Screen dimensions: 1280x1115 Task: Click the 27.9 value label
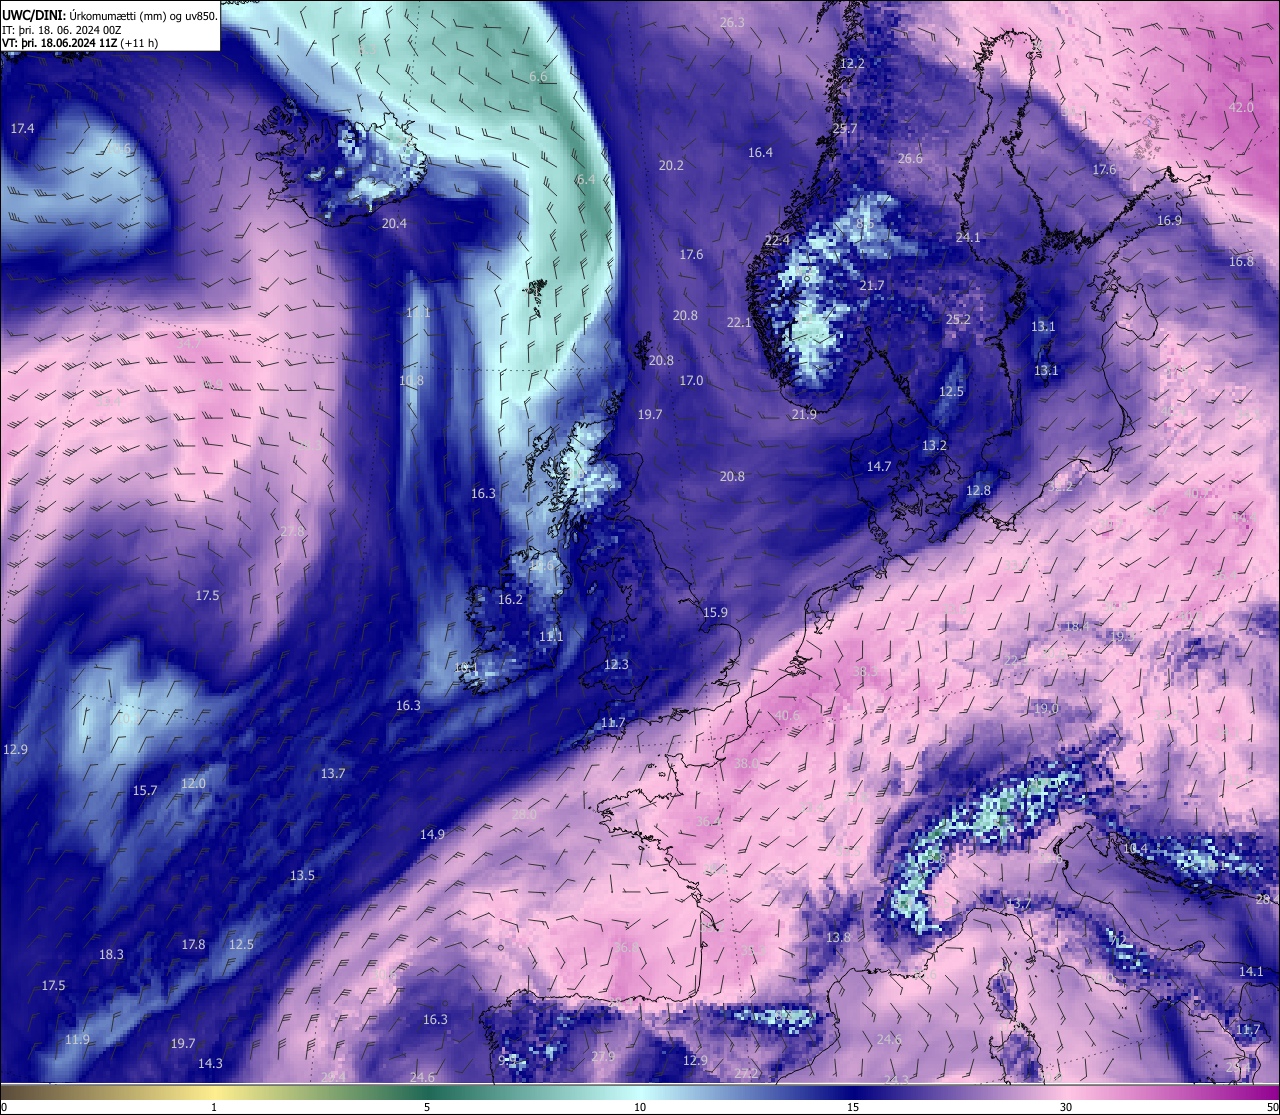click(603, 1057)
